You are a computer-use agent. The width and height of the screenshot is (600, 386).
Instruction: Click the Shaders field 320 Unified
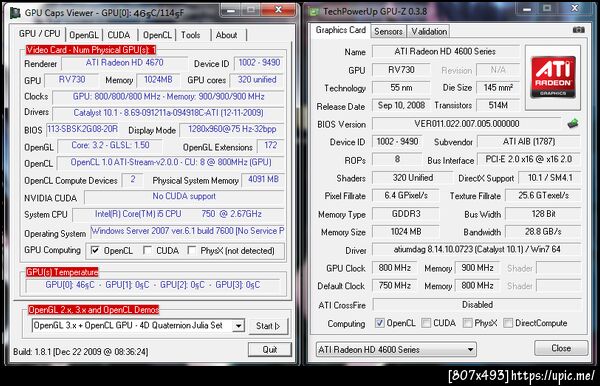(412, 178)
